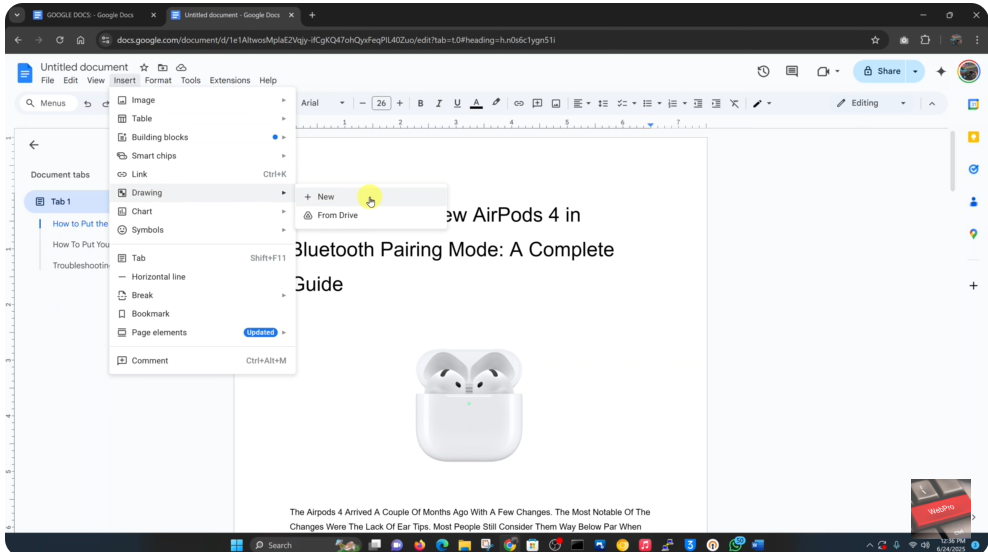Open the Building blocks submenu
The height and width of the screenshot is (552, 988).
click(202, 137)
